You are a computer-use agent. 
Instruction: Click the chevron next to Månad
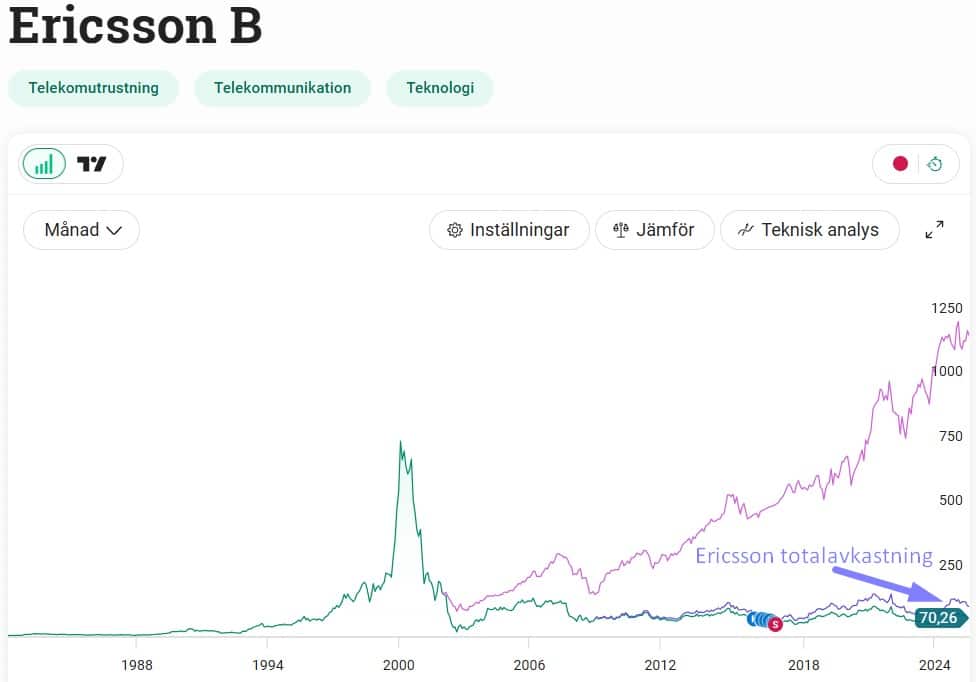[114, 230]
